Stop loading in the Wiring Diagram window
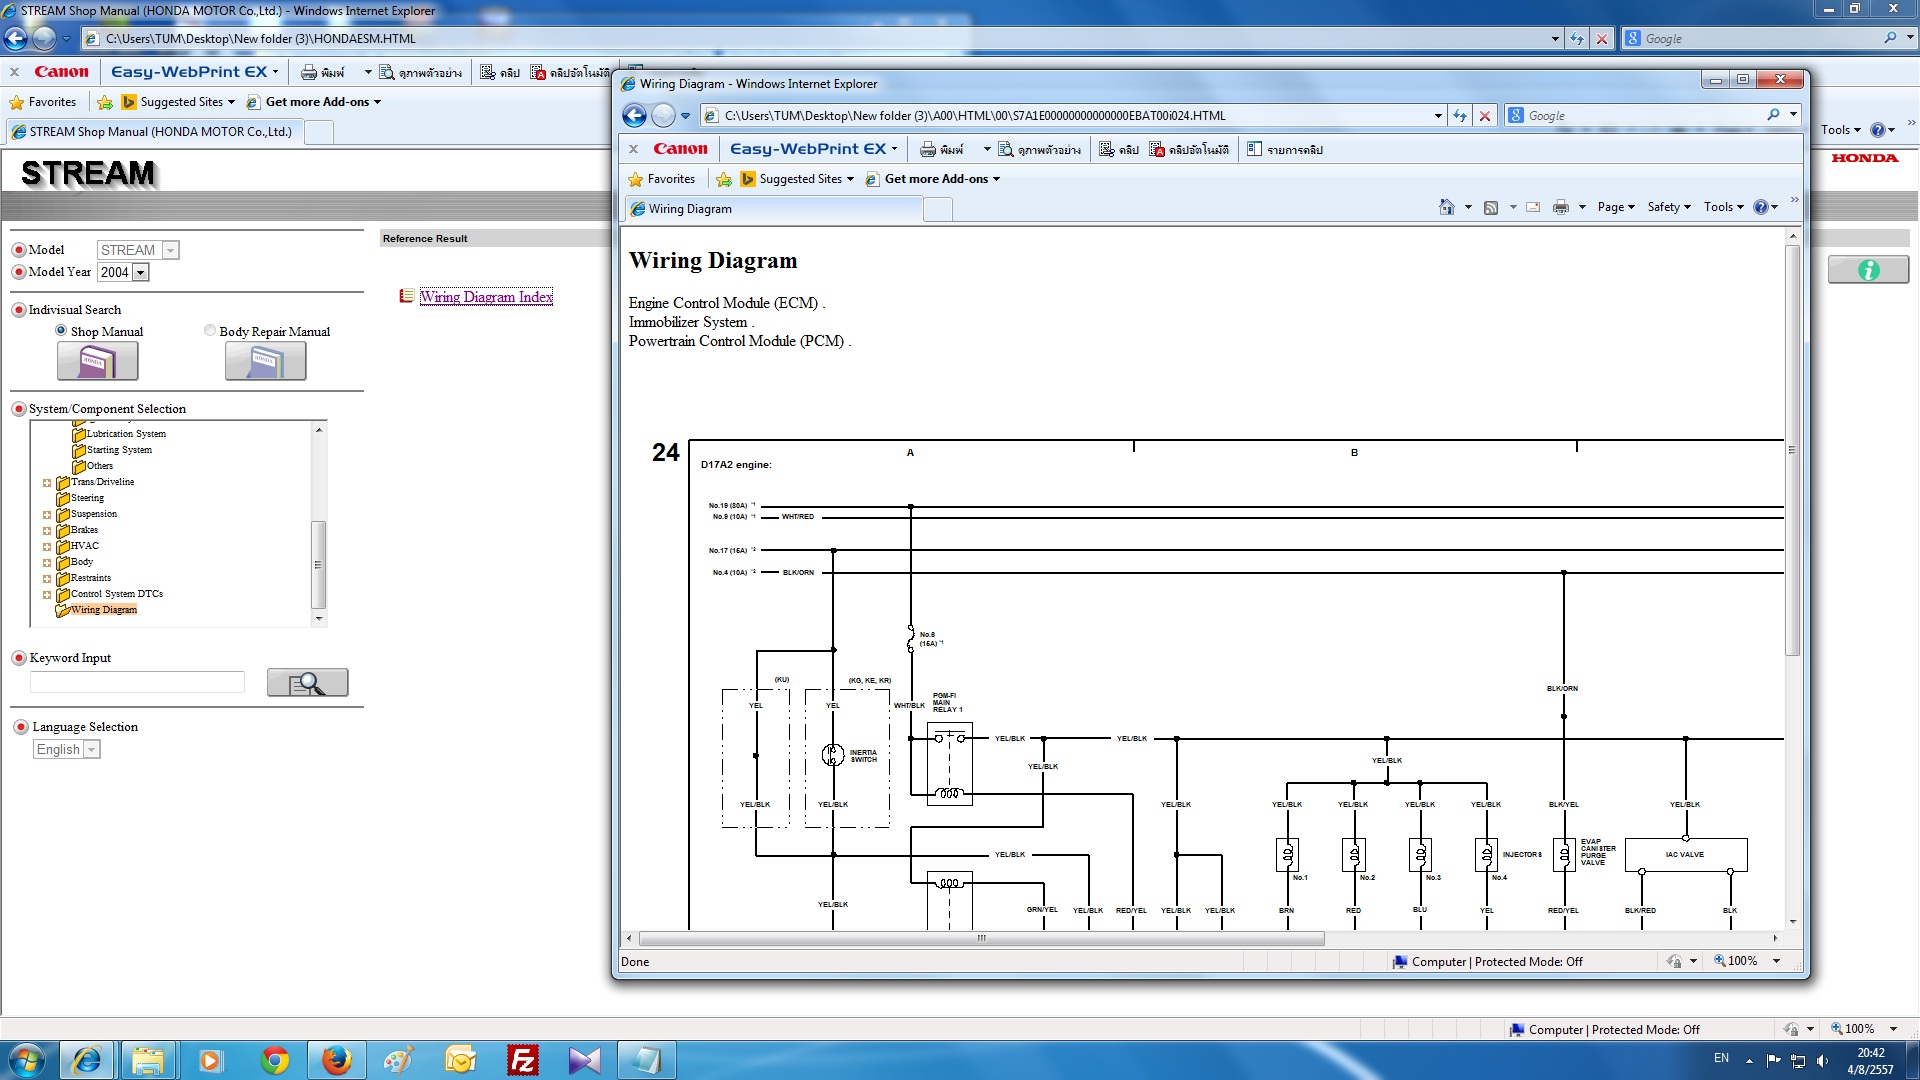Image resolution: width=1920 pixels, height=1080 pixels. click(1485, 116)
